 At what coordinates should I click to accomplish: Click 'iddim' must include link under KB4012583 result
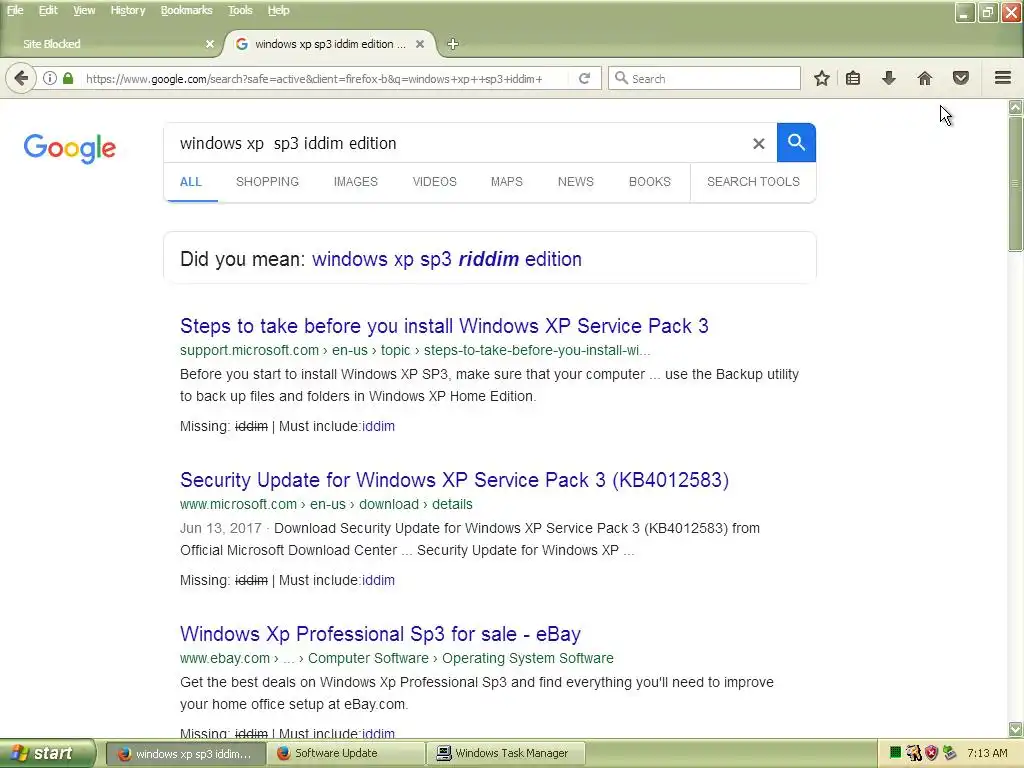click(x=378, y=581)
